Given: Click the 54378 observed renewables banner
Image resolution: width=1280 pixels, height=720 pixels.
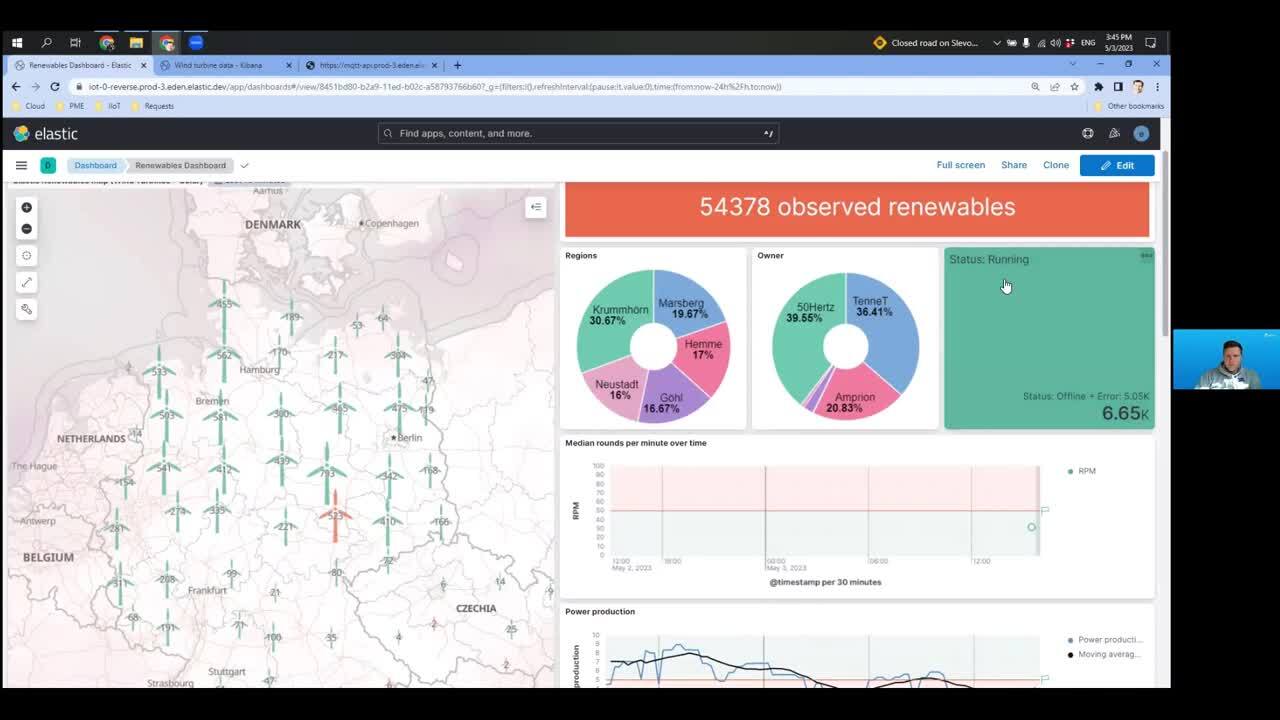Looking at the screenshot, I should [x=857, y=208].
